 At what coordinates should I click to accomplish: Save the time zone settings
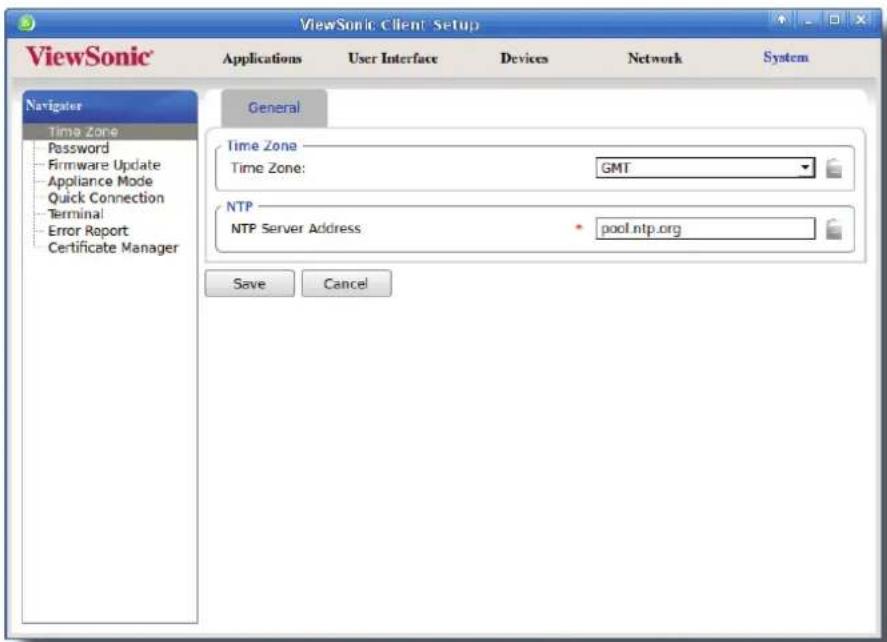click(x=249, y=283)
